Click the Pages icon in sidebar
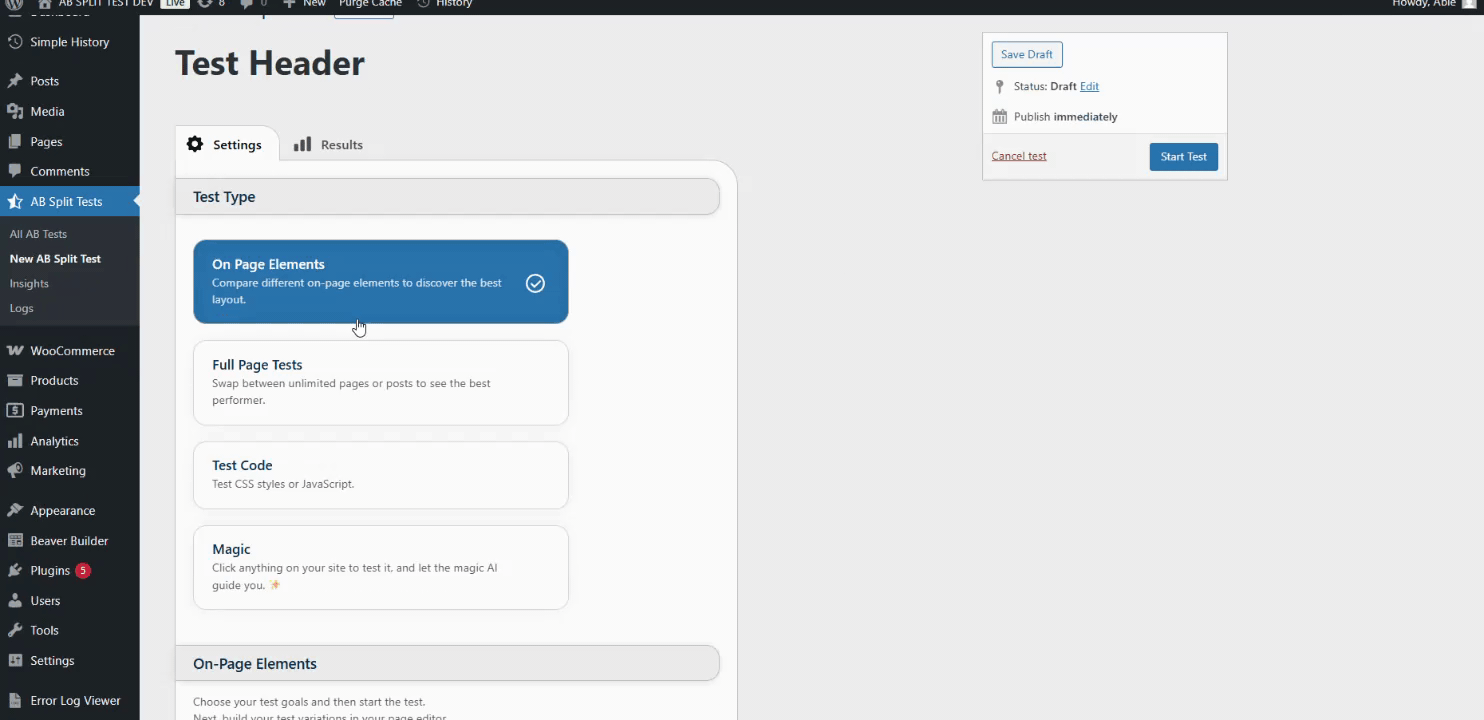 point(15,141)
